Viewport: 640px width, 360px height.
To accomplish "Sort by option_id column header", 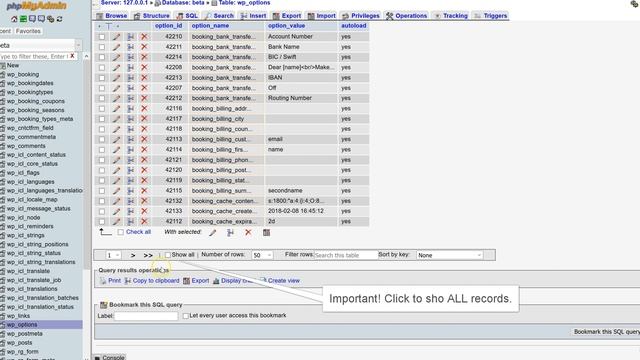I will click(169, 26).
